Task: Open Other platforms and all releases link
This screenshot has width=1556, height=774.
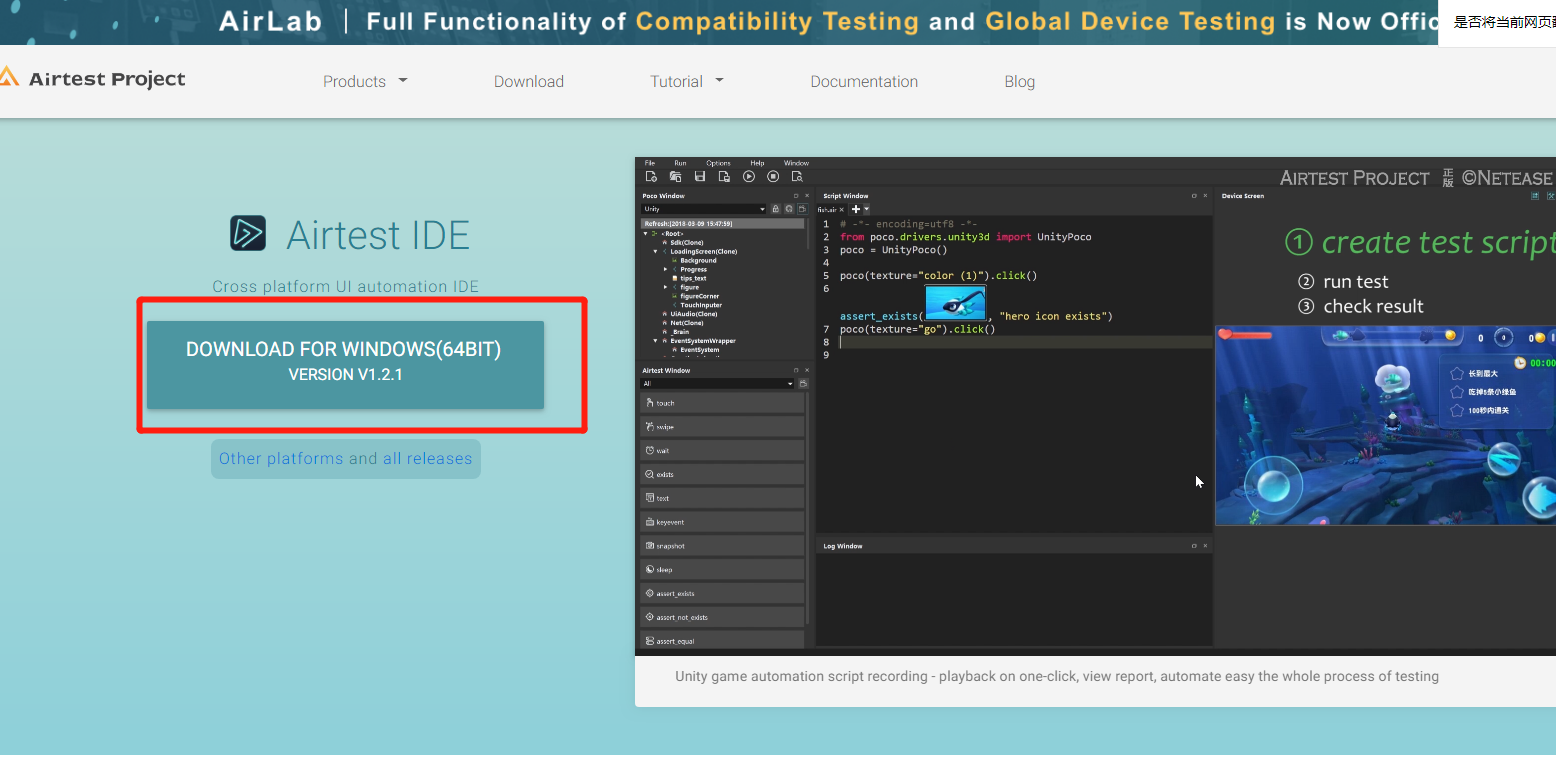Action: click(345, 459)
